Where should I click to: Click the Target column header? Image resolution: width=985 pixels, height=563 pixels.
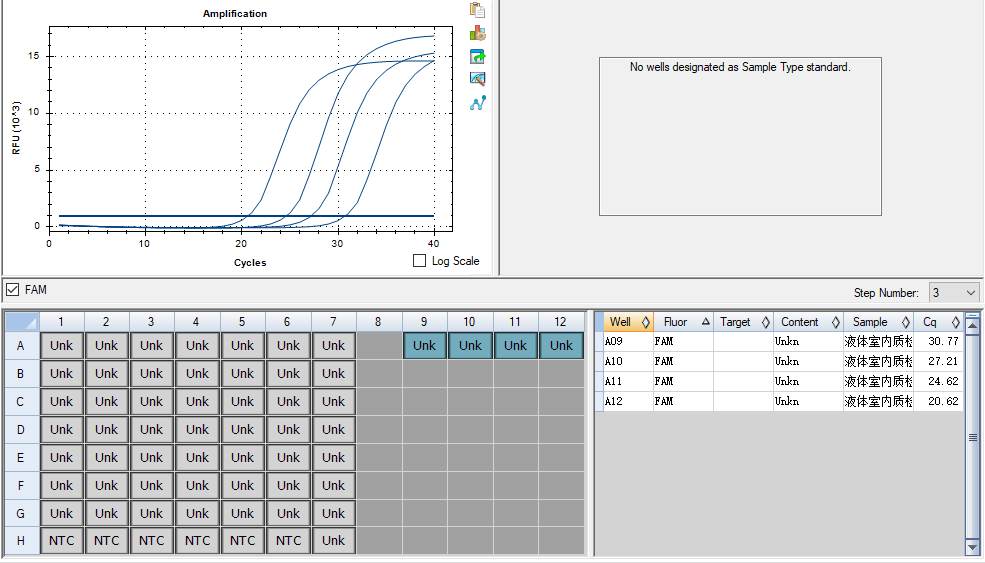coord(744,322)
